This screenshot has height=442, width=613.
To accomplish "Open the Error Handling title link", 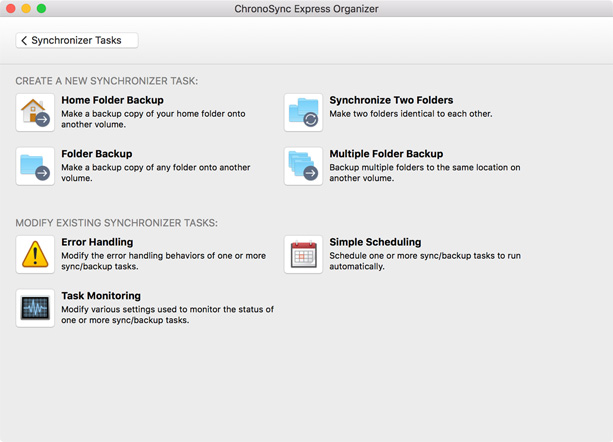I will click(97, 242).
